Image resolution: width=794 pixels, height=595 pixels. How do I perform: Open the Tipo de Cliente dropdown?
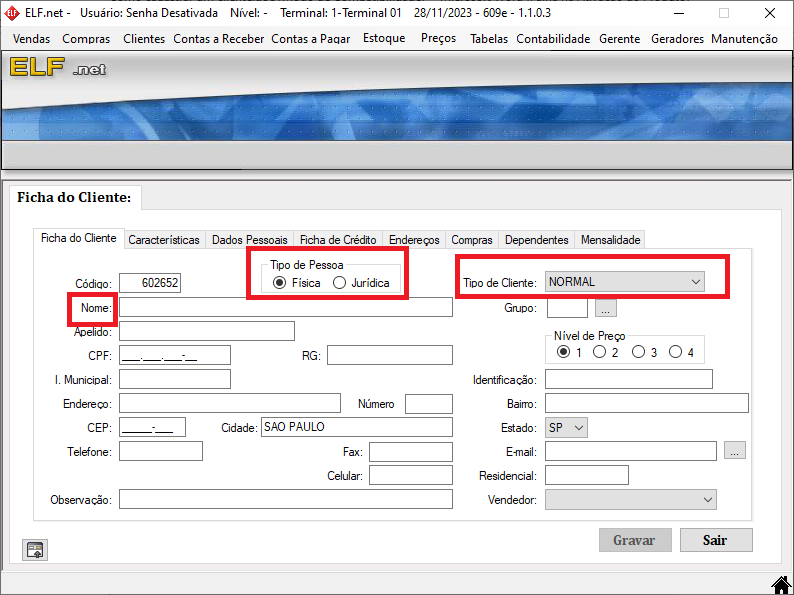[624, 282]
